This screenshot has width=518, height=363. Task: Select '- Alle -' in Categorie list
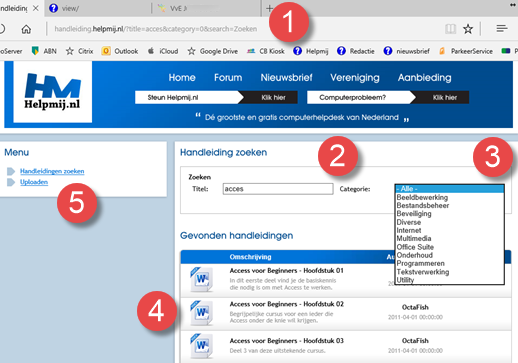(x=449, y=189)
